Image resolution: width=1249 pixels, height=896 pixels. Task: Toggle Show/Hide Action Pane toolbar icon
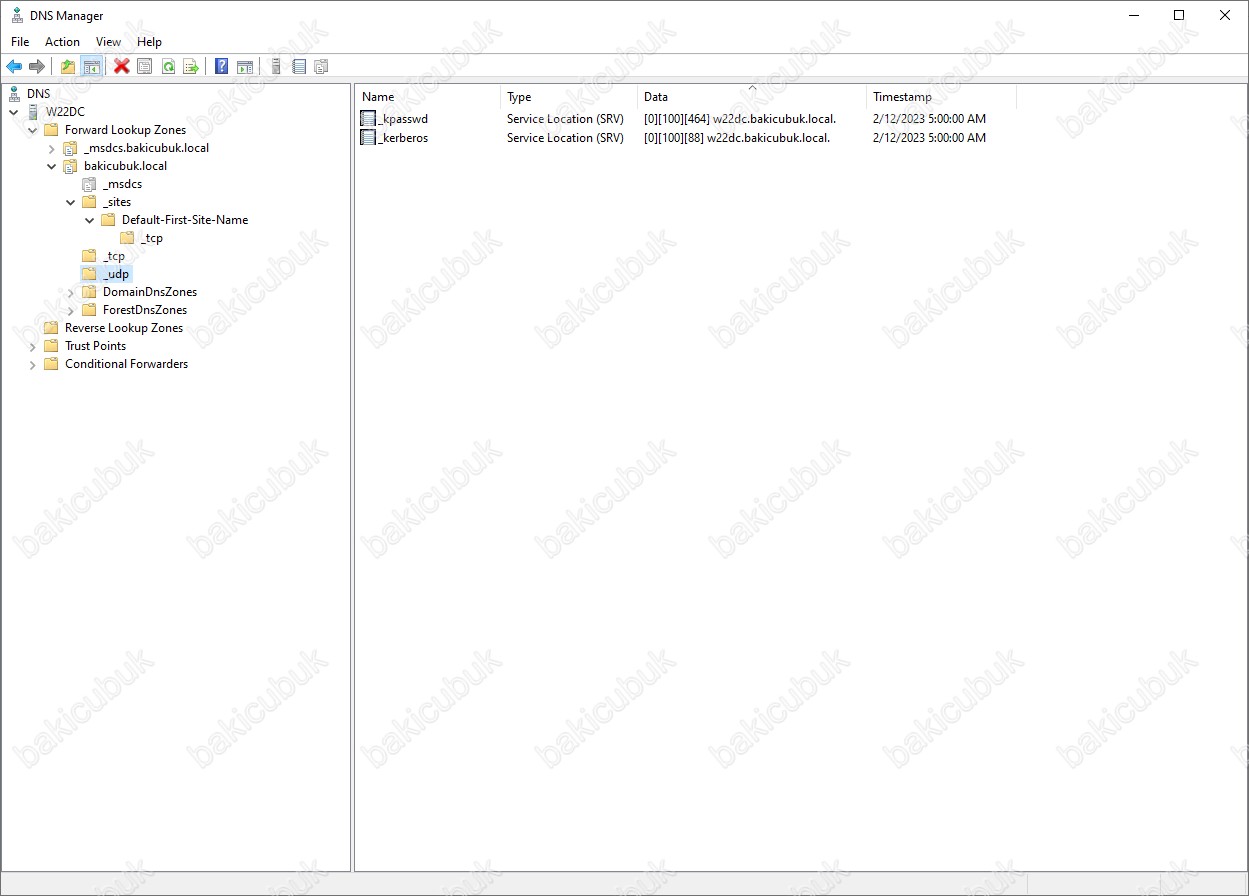(x=245, y=67)
